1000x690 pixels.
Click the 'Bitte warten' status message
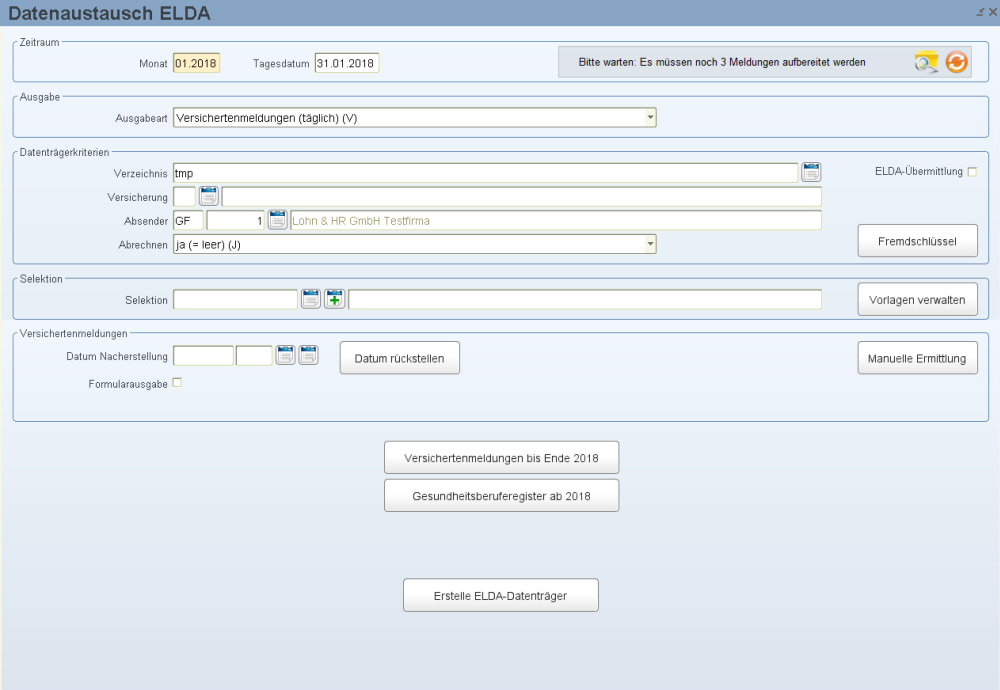click(722, 62)
